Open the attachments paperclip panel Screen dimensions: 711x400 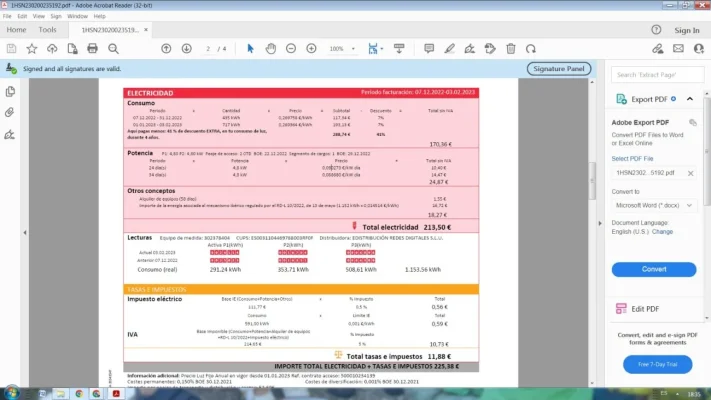(10, 112)
